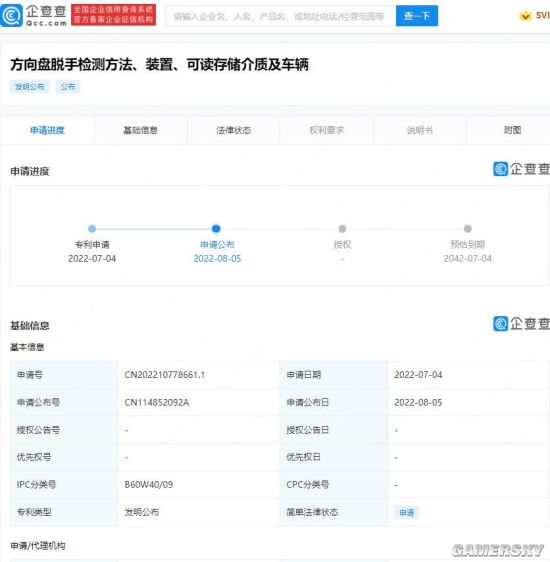
Task: Click the IPC分类号 label cell
Action: pos(64,485)
